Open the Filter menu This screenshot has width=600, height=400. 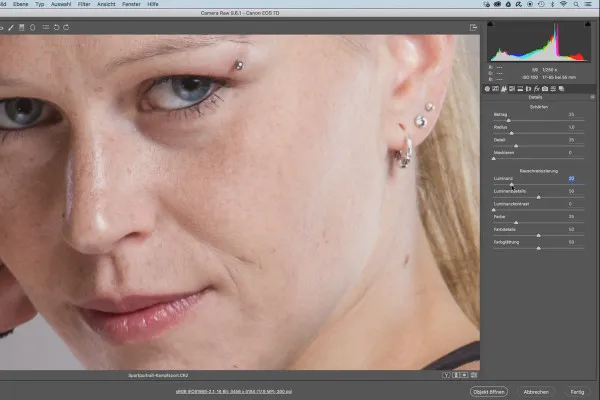pos(84,4)
